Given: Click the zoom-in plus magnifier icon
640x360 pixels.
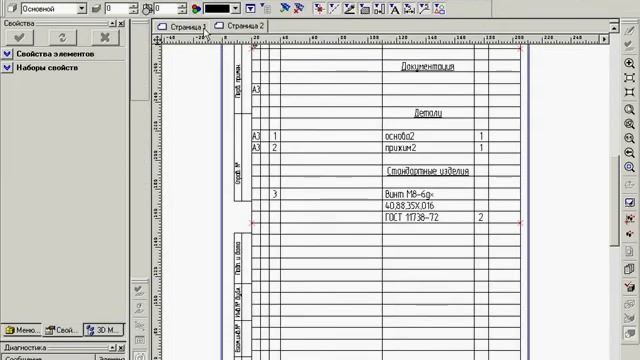Looking at the screenshot, I should point(629,63).
